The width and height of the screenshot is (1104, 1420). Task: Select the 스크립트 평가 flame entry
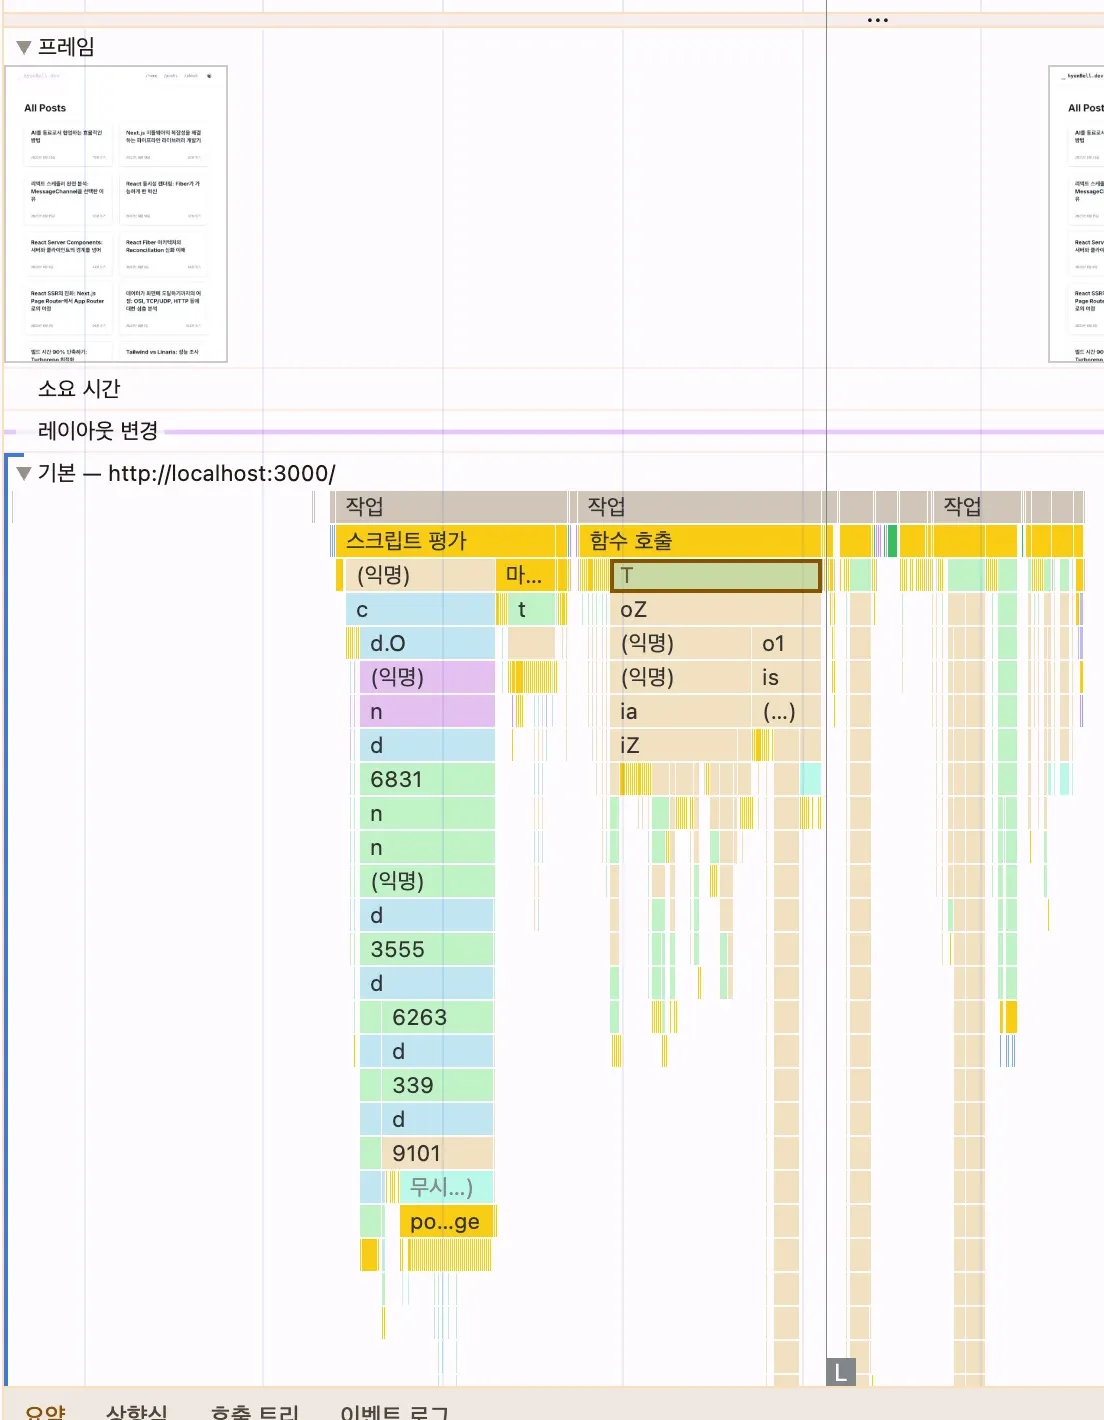coord(450,541)
